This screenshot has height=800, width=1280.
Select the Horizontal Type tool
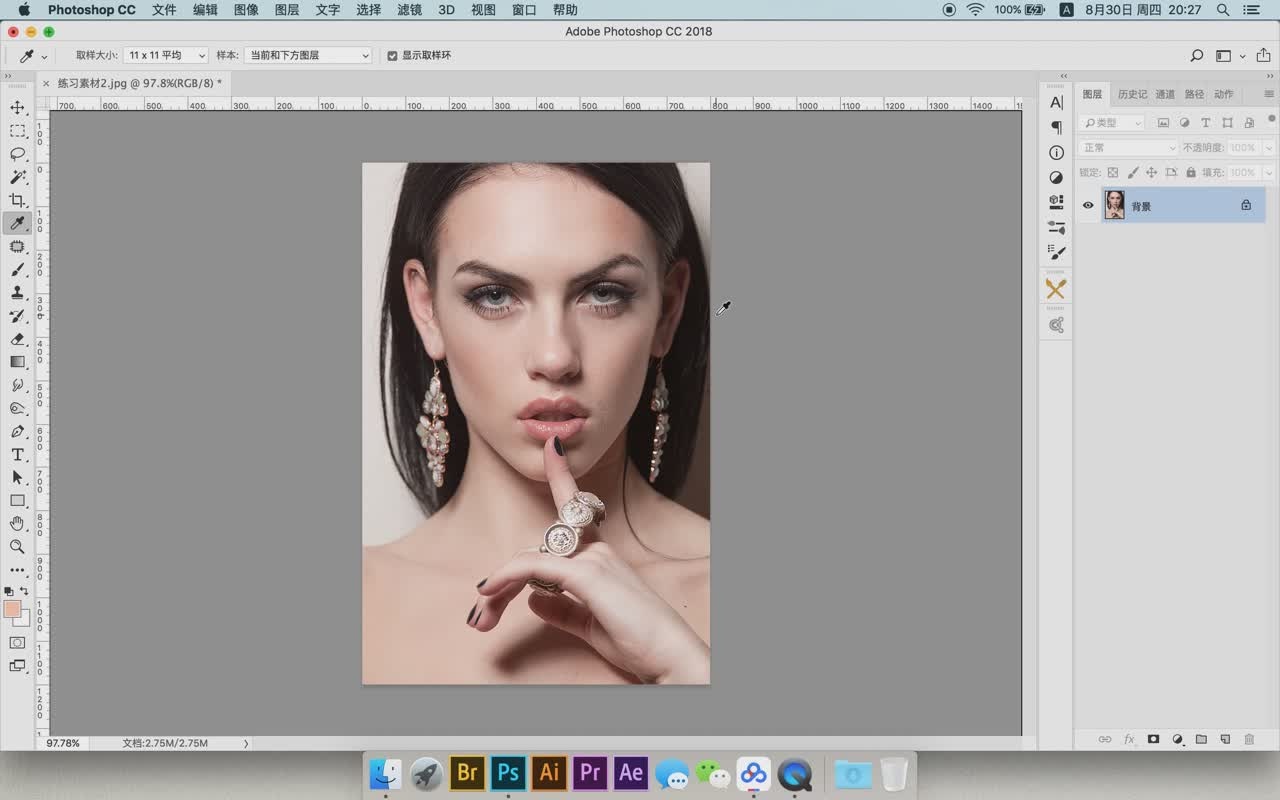pos(17,455)
